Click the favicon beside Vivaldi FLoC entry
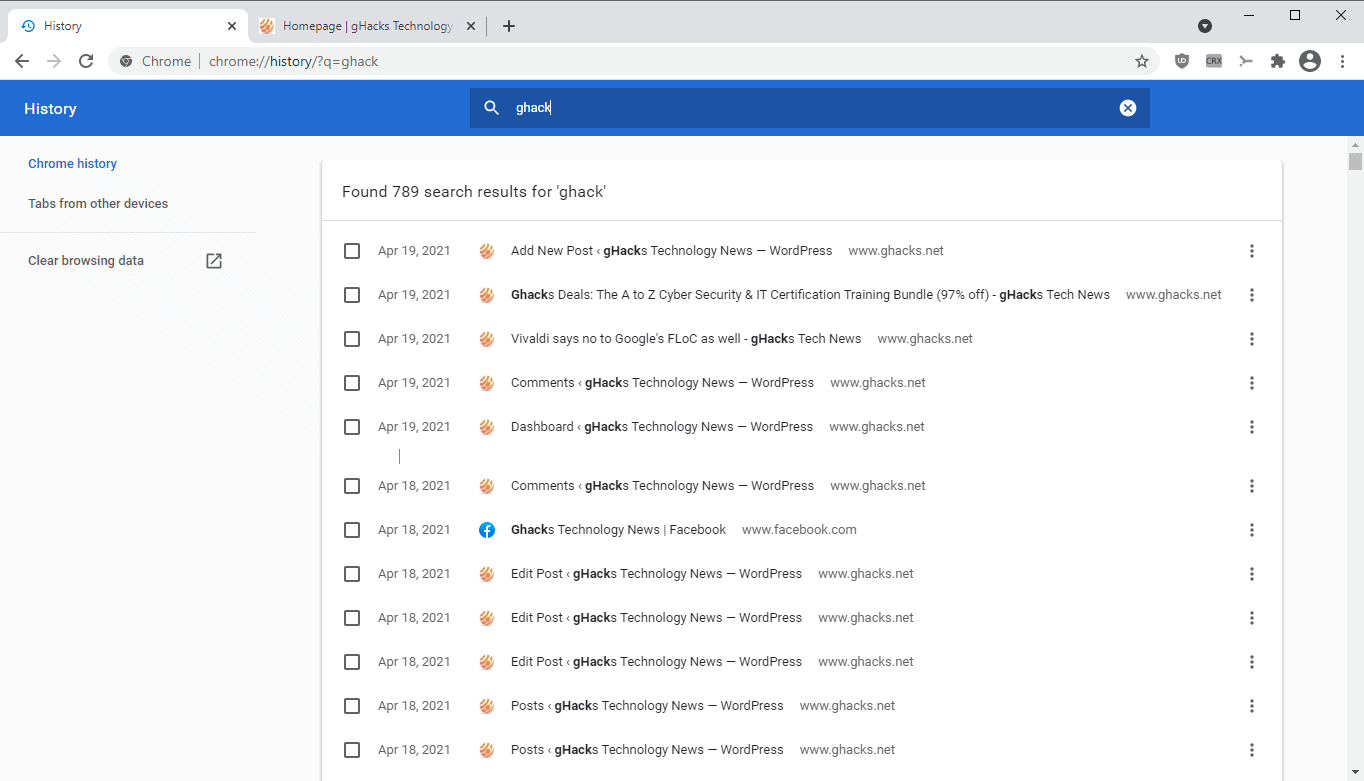 click(487, 339)
